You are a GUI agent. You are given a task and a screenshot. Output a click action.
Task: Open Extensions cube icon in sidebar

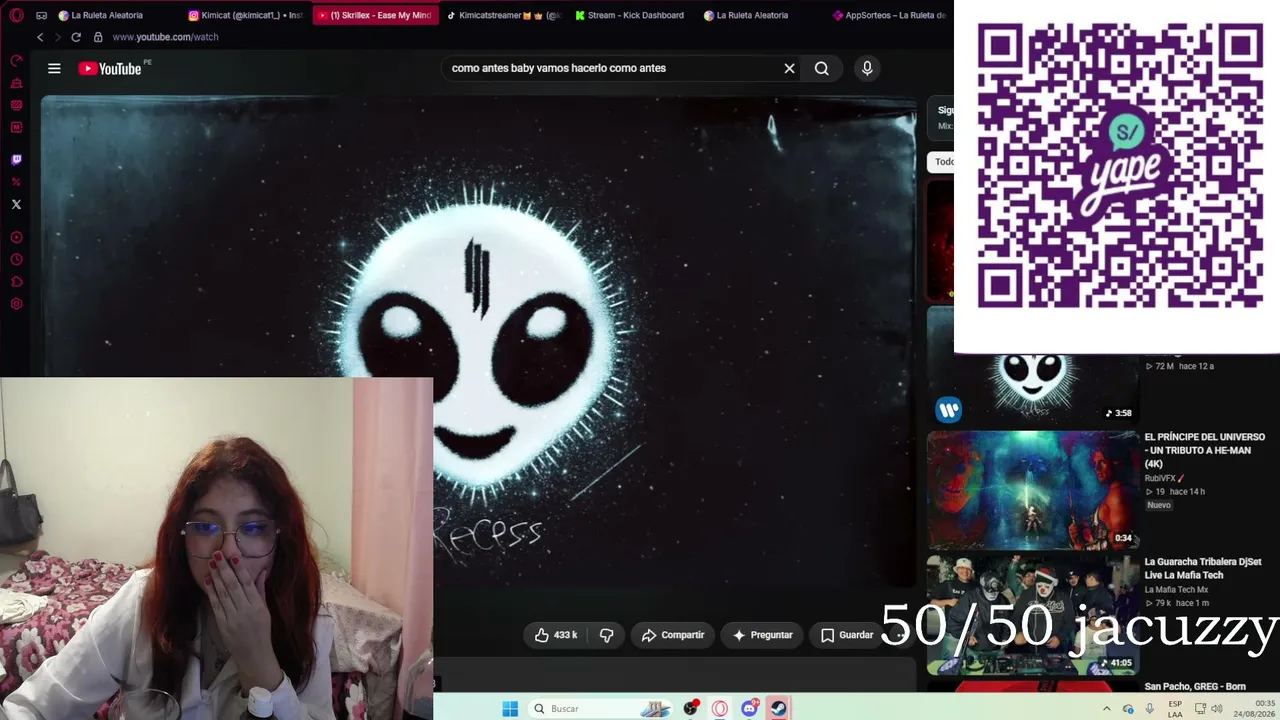[16, 282]
